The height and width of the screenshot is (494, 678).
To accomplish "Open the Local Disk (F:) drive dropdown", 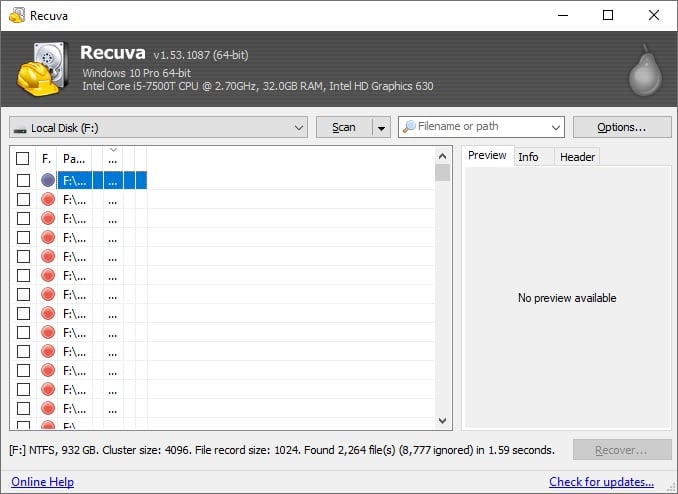I will [x=158, y=128].
